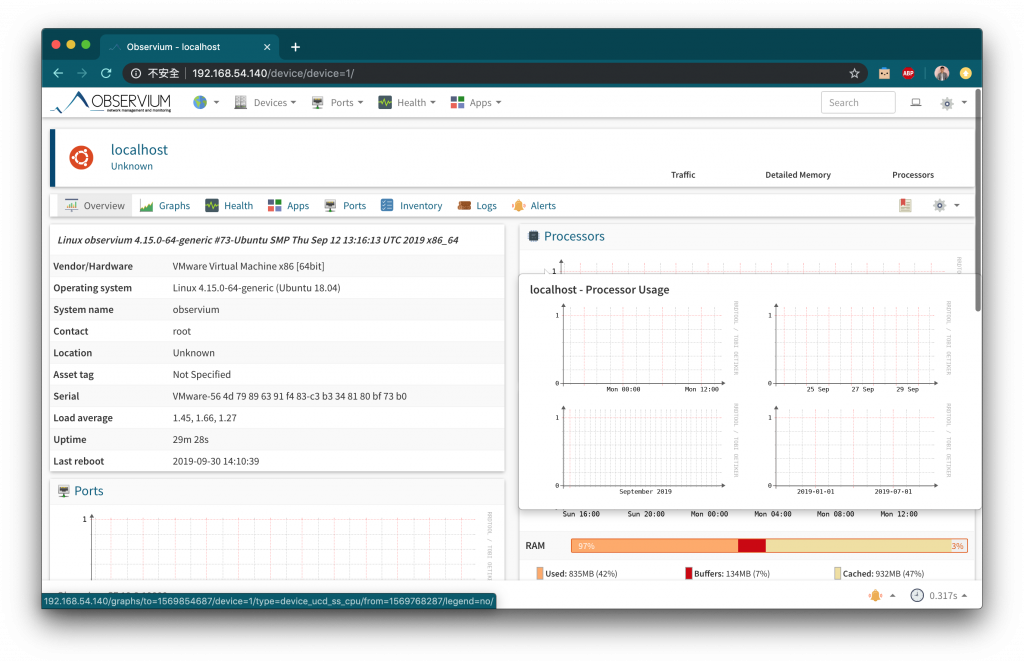Screen dimensions: 1024x664
Task: Click the RAM usage bar
Action: tap(769, 546)
